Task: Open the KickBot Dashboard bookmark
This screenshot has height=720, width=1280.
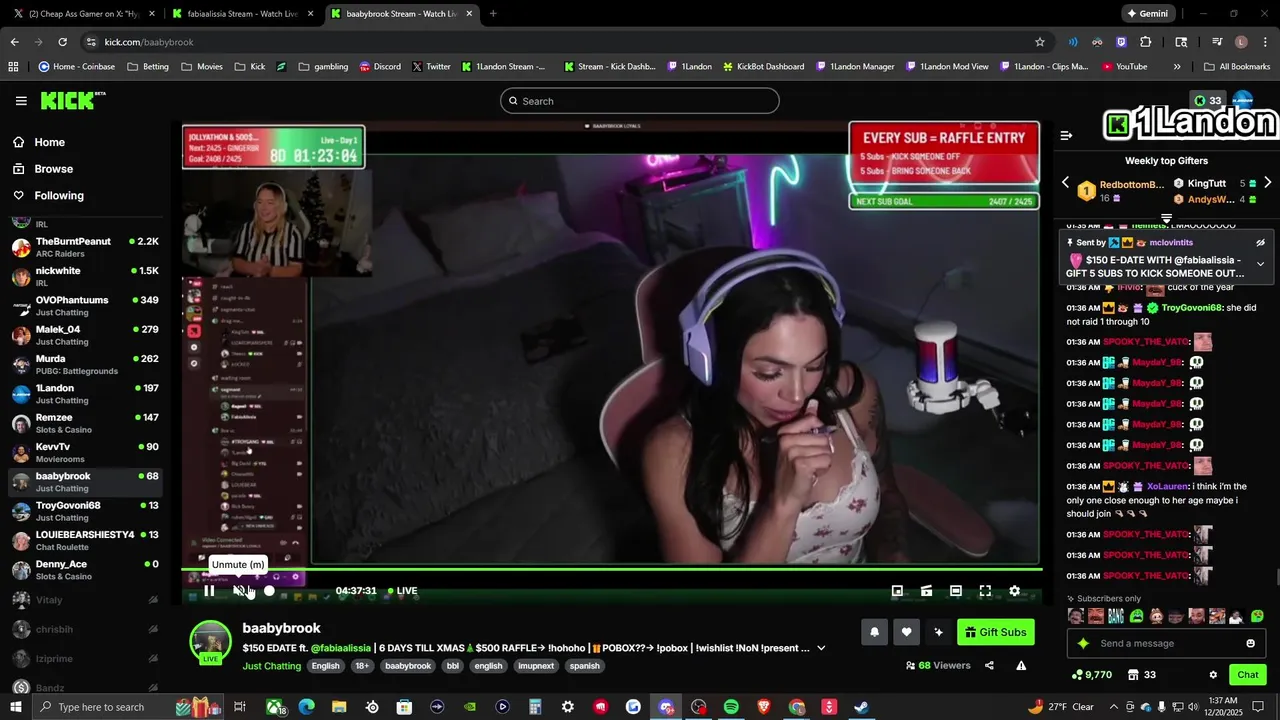Action: 763,67
